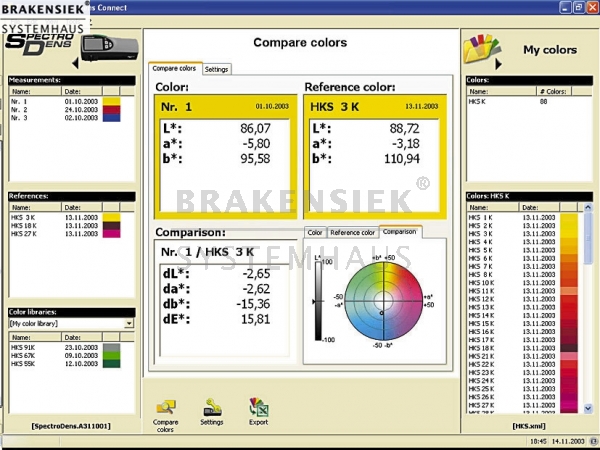Select measurement Nr. 2
Image resolution: width=600 pixels, height=450 pixels.
[x=65, y=109]
